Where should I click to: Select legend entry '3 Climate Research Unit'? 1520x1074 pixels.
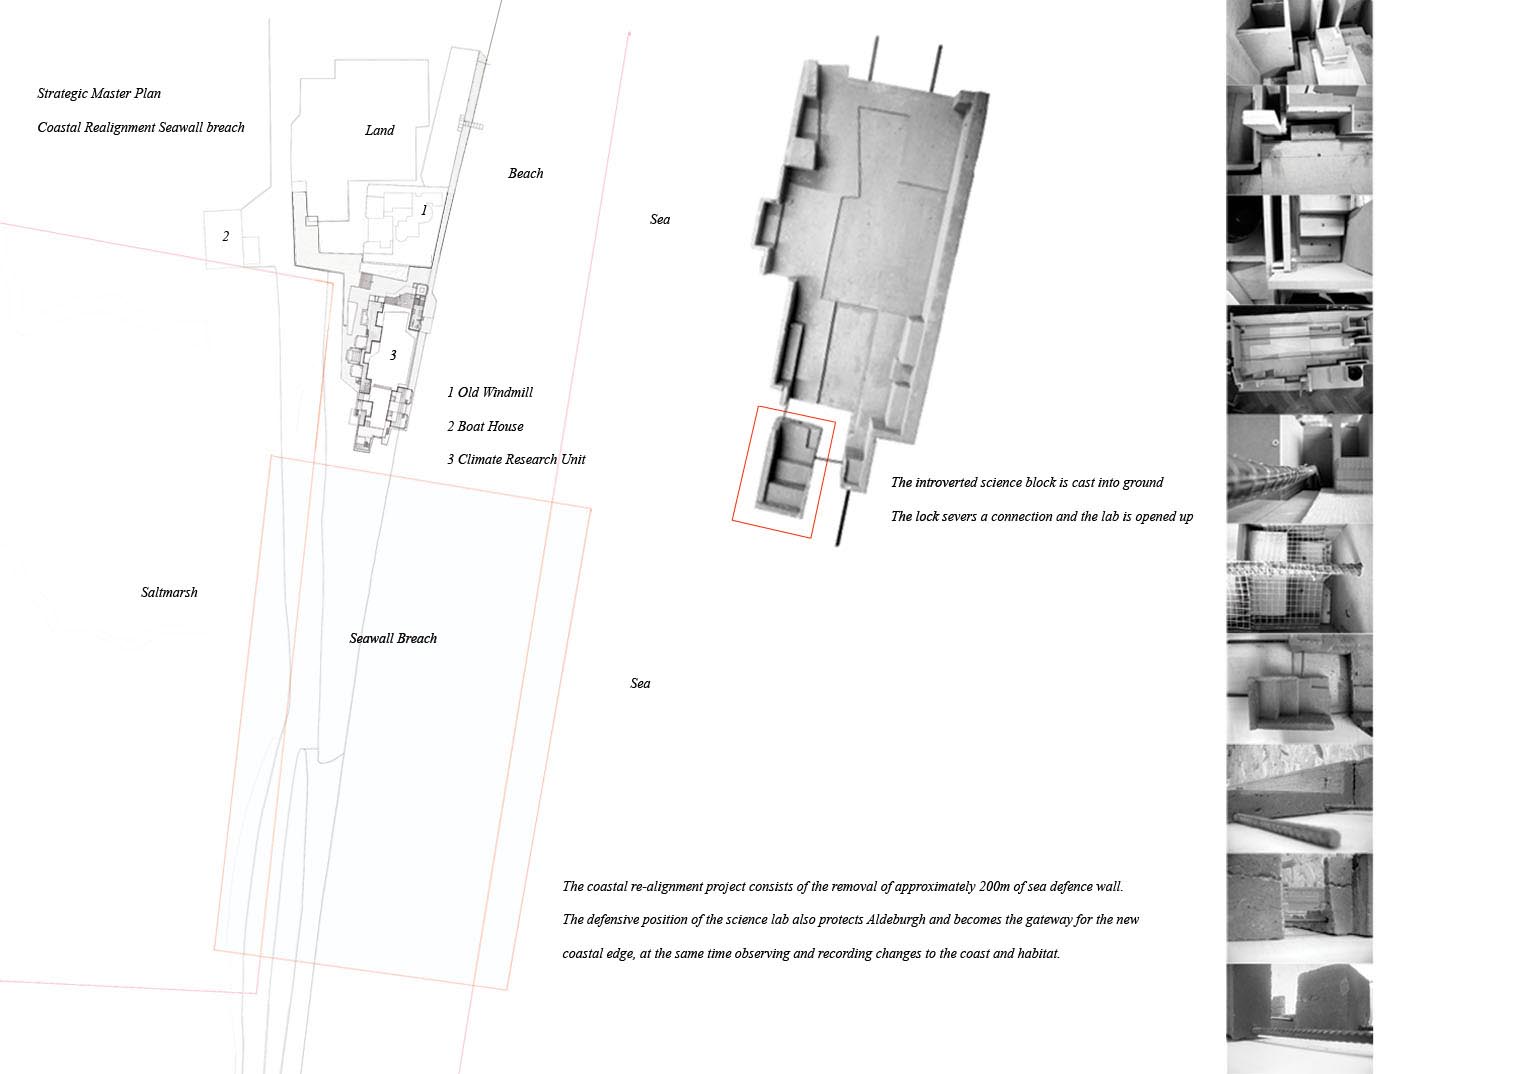pos(516,460)
